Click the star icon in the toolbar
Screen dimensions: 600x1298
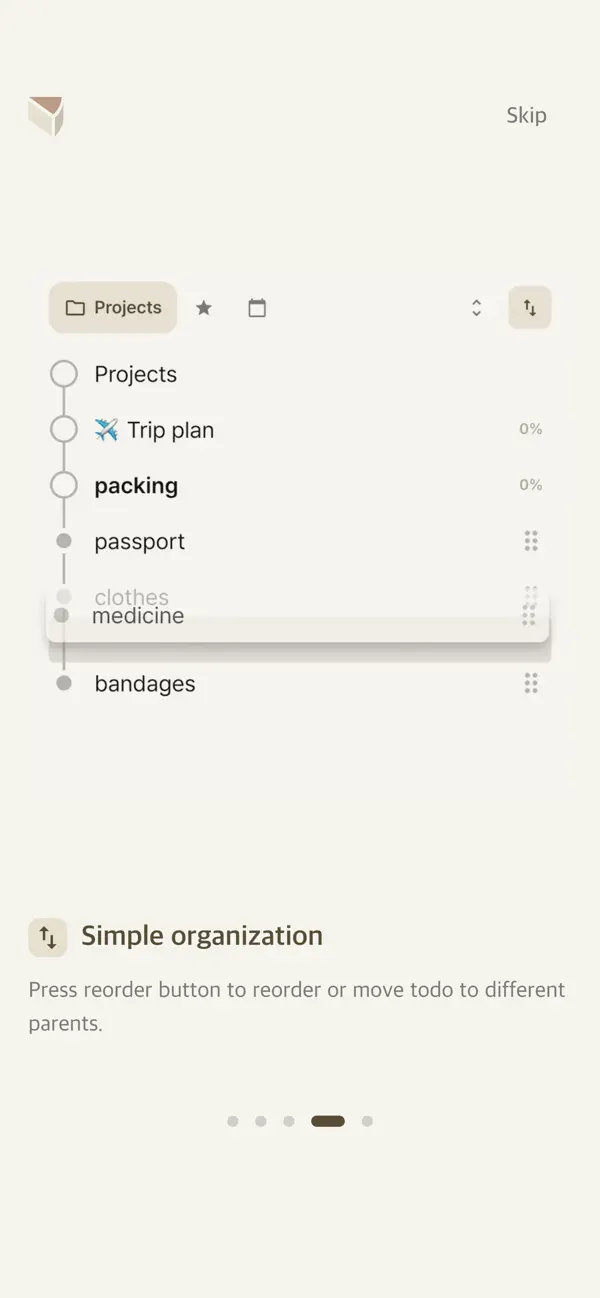[x=204, y=308]
